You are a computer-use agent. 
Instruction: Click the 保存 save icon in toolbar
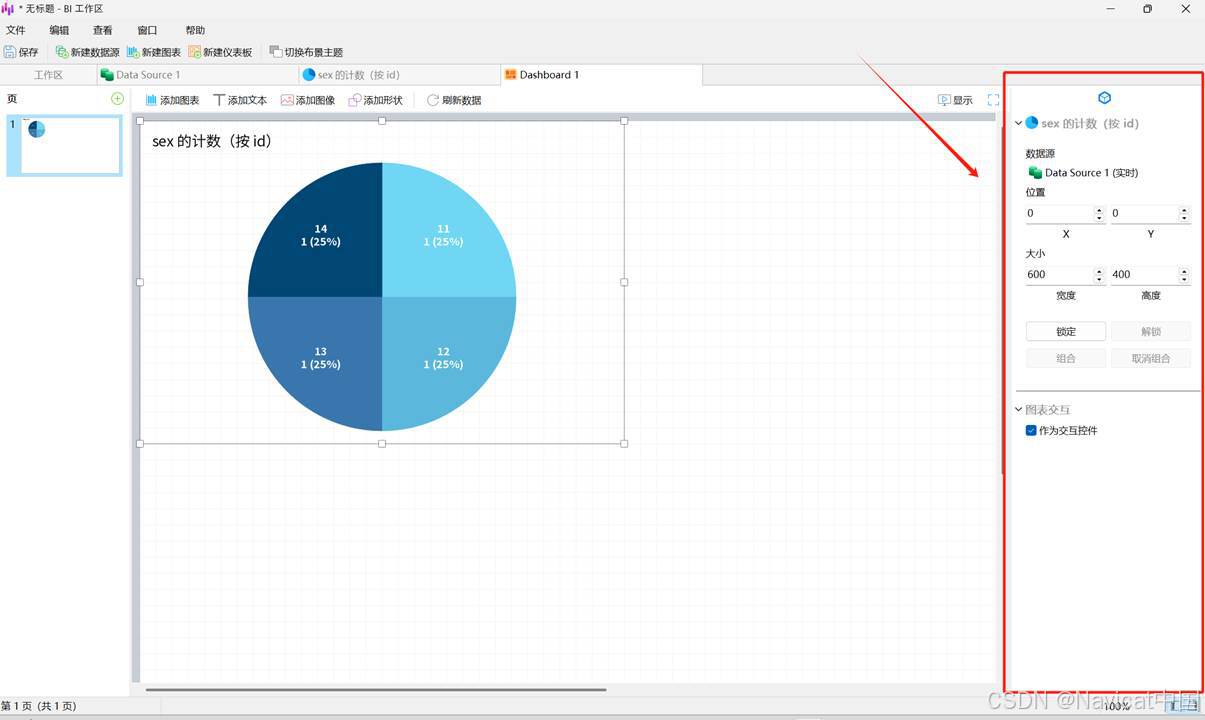tap(10, 52)
